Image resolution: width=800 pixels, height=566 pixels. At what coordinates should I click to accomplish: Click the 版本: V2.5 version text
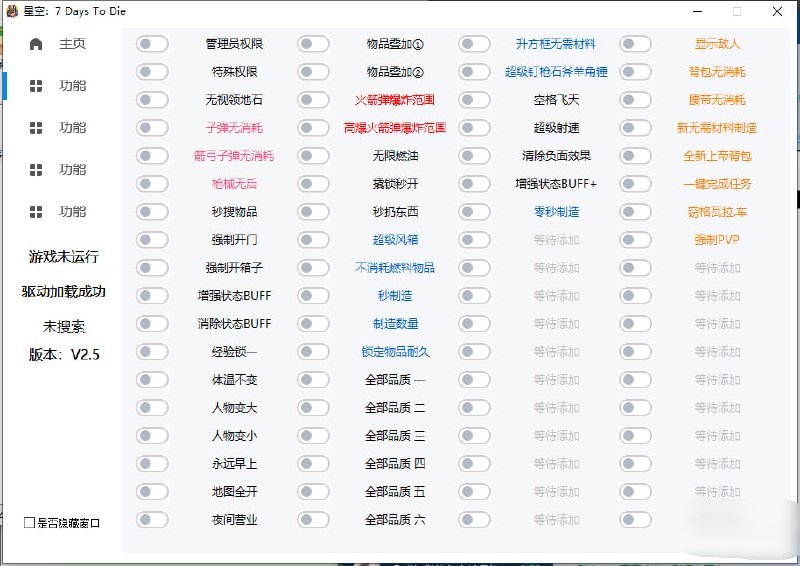[64, 354]
